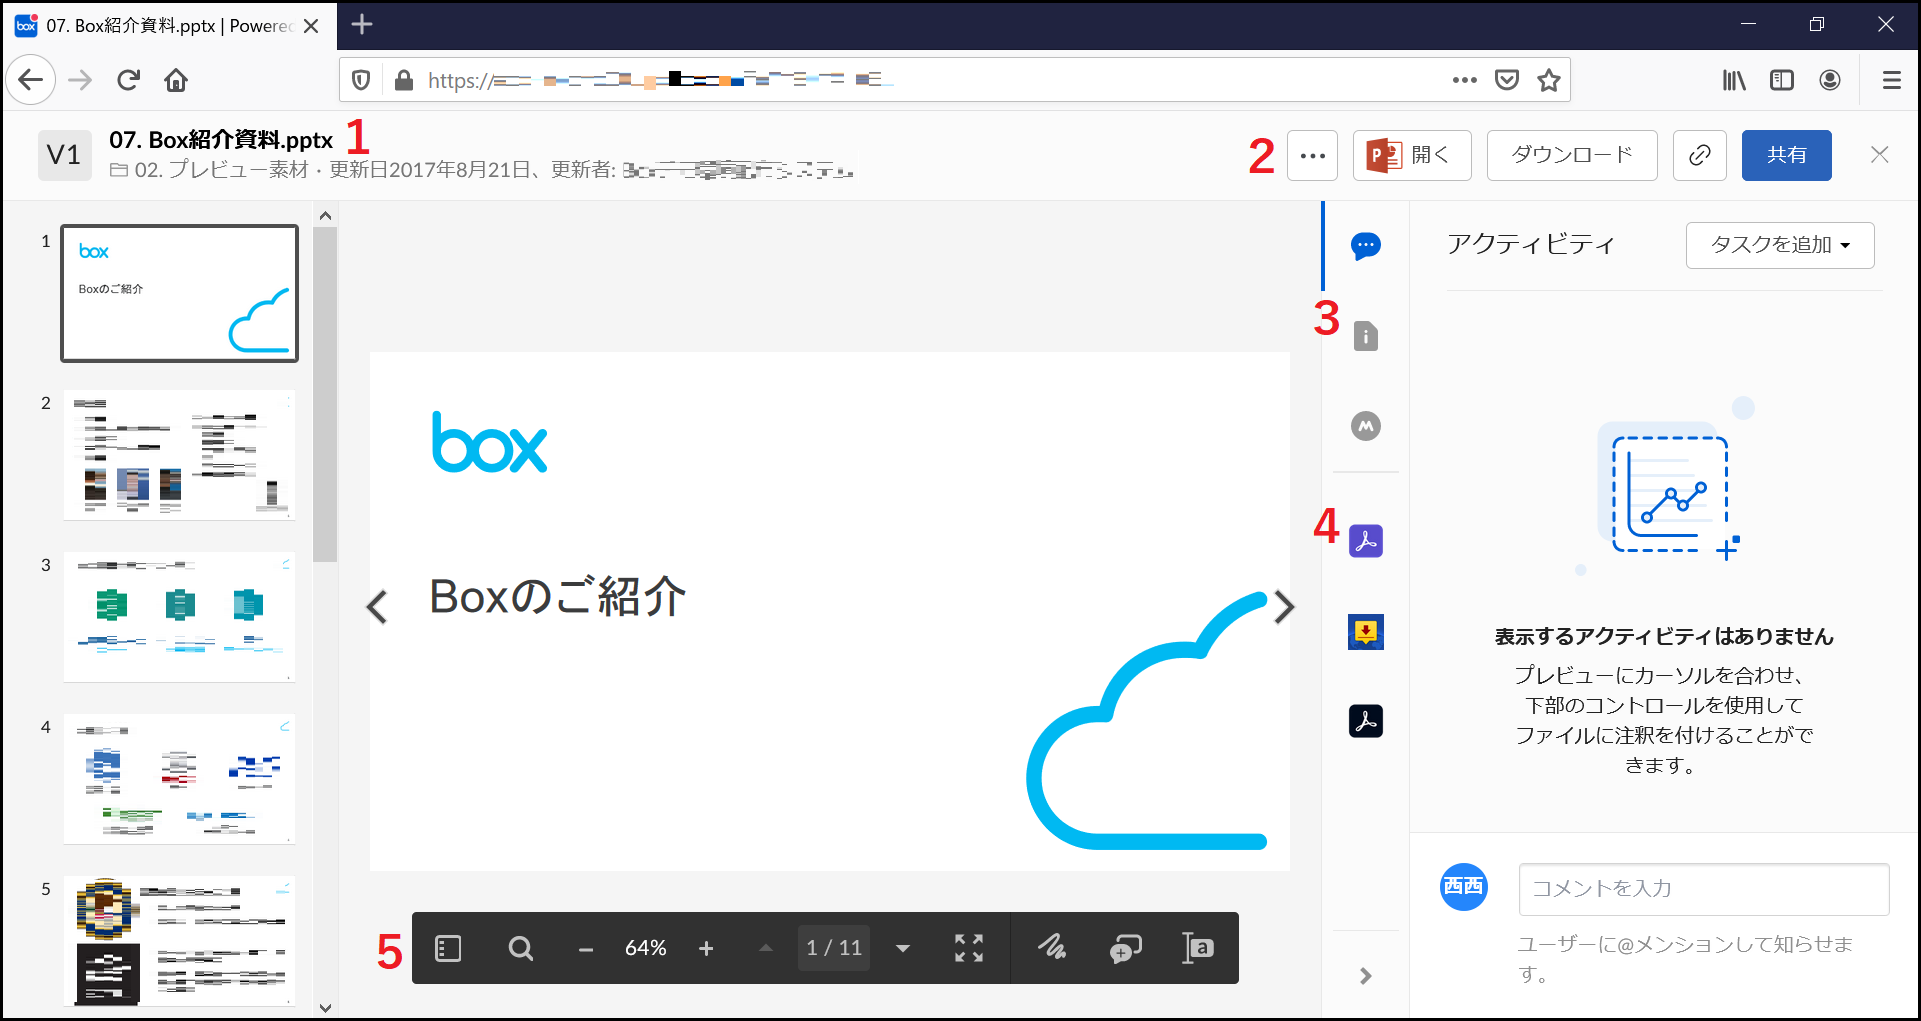Select slide 3 thumbnail
Screen dimensions: 1921x1021
click(180, 617)
